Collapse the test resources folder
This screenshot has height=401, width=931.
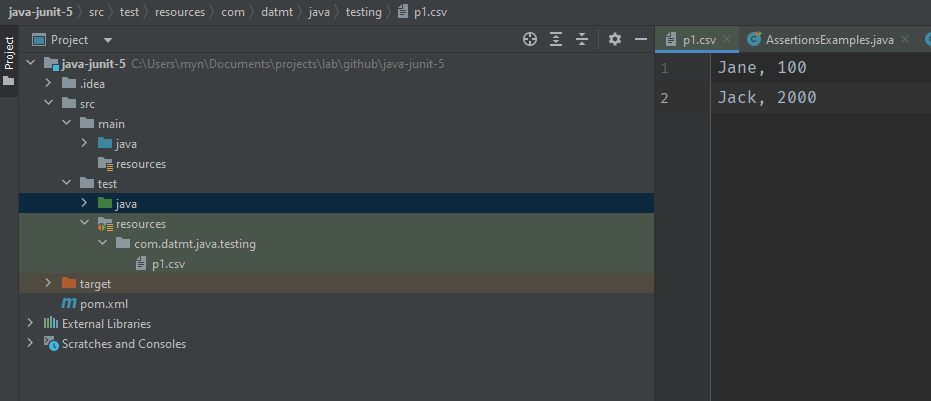click(x=84, y=224)
